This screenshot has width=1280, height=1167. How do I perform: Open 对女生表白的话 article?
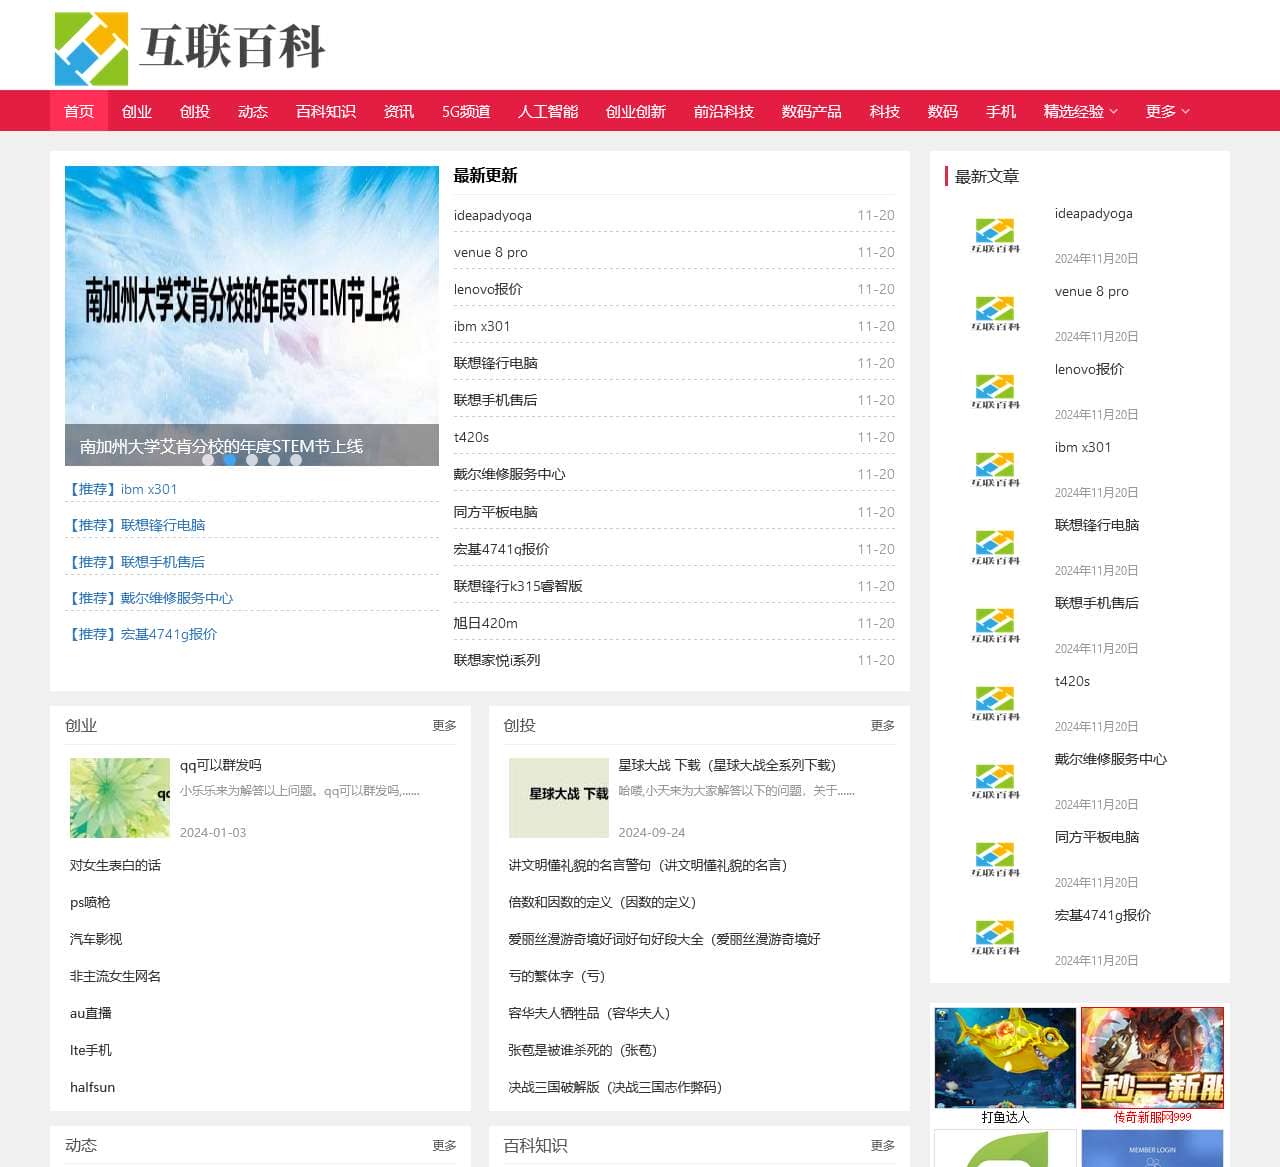pos(115,865)
